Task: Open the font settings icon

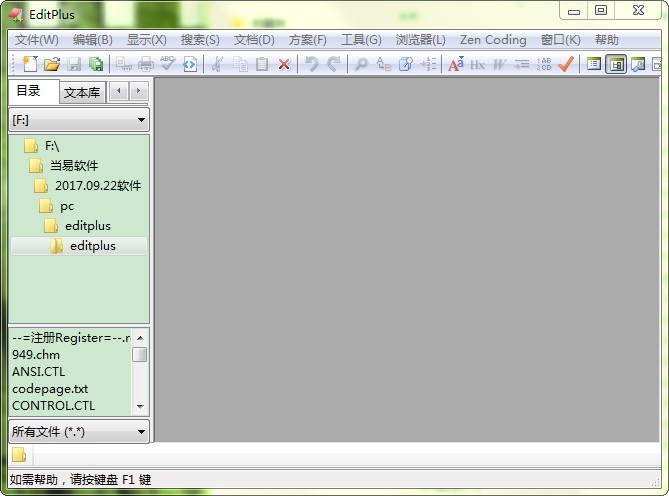Action: pyautogui.click(x=455, y=64)
